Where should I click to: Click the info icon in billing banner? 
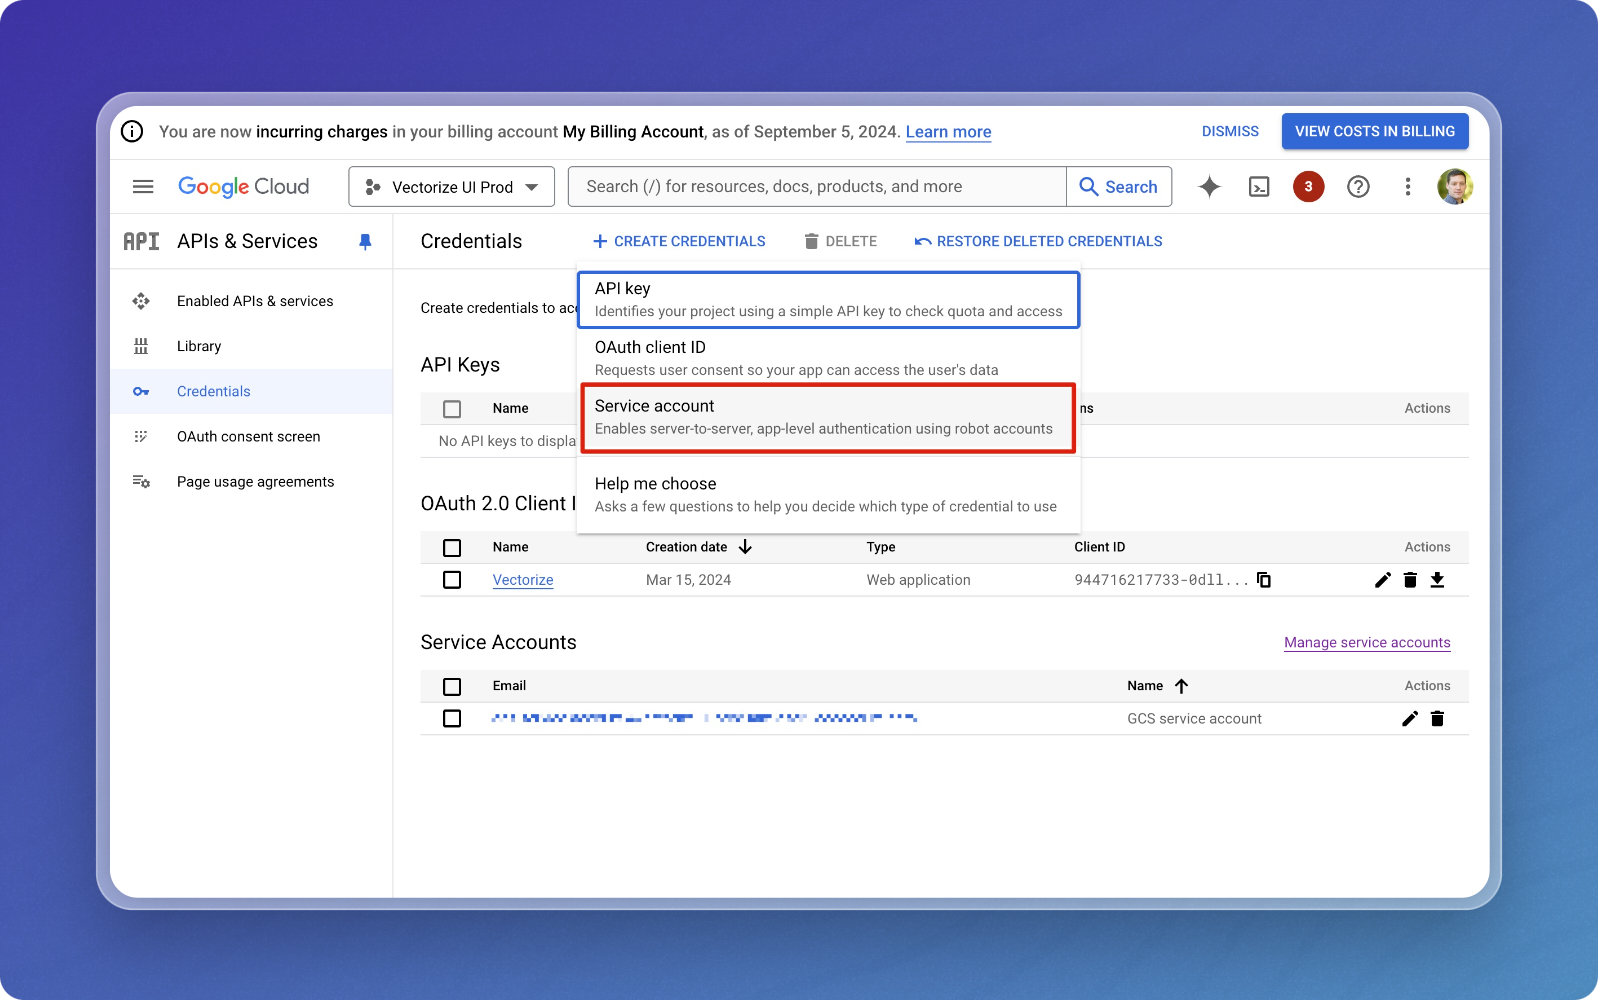tap(132, 132)
